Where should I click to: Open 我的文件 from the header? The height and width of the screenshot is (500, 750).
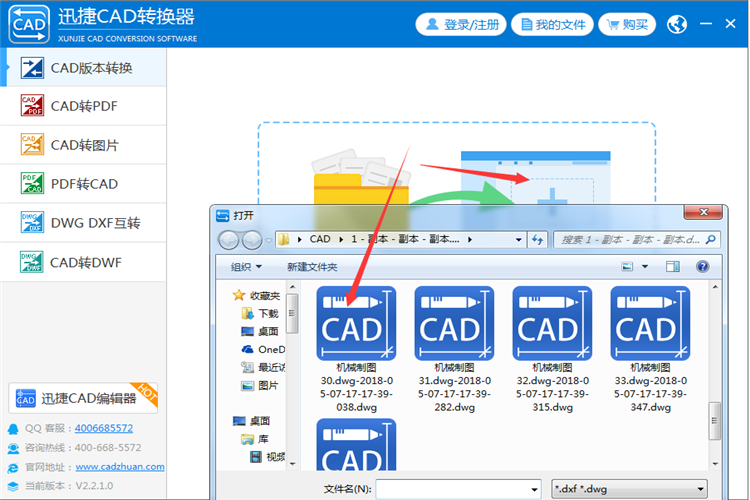point(552,24)
